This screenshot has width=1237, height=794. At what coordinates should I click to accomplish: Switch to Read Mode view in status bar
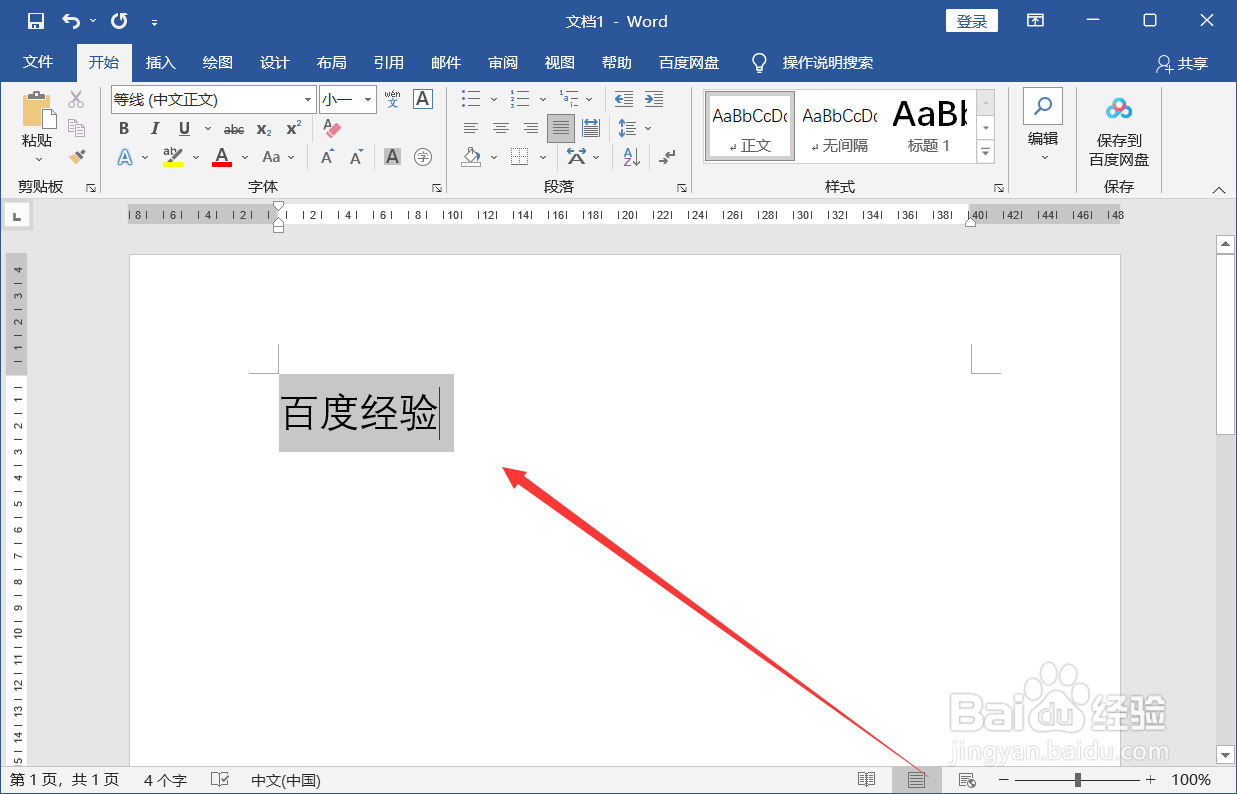[x=867, y=780]
